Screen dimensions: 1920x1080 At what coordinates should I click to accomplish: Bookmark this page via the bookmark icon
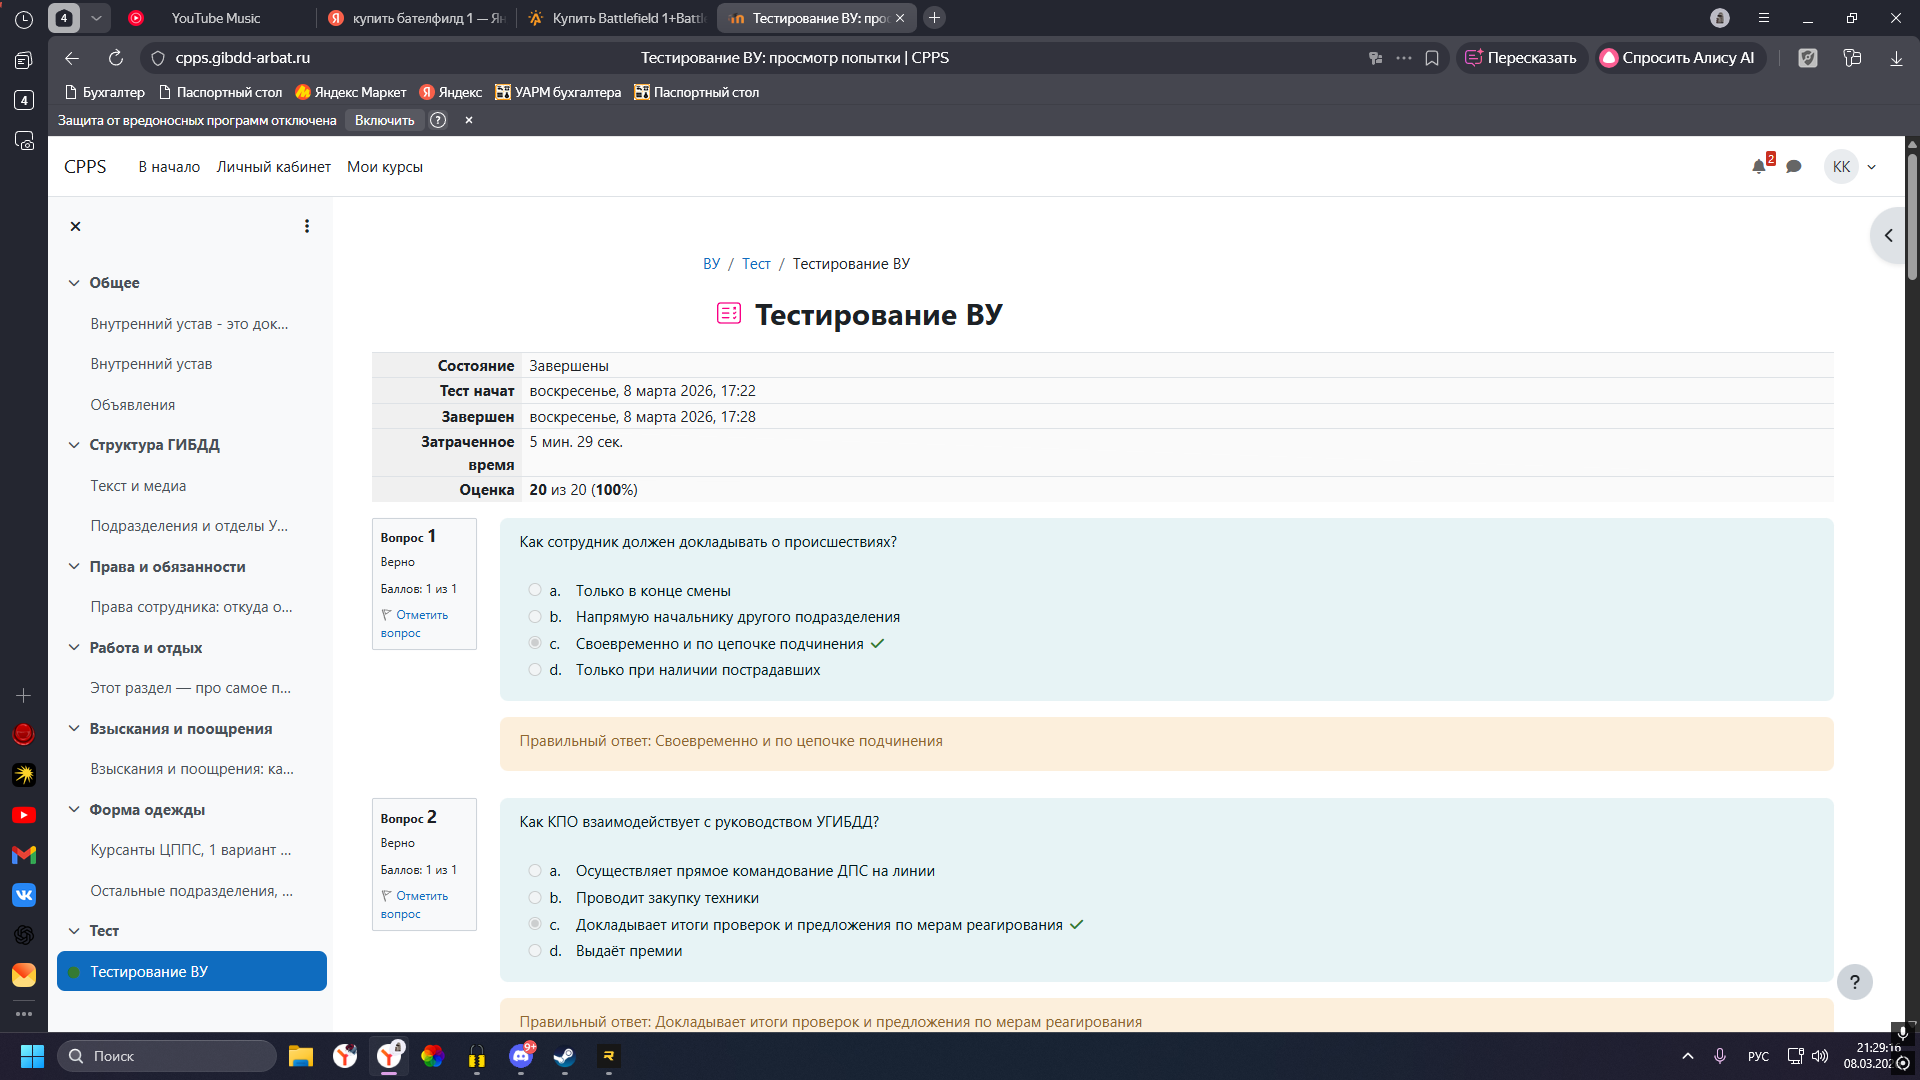[1432, 58]
